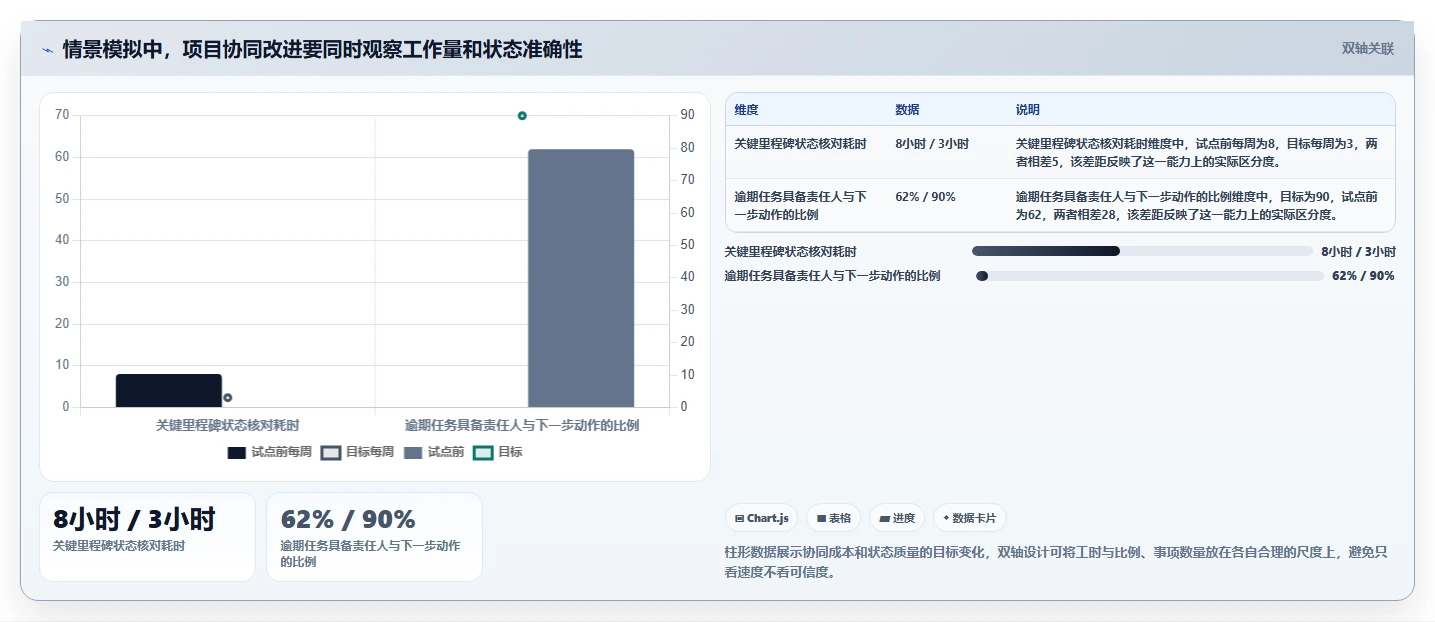Click table cell 关键里程碑状态核对耗时

800,144
